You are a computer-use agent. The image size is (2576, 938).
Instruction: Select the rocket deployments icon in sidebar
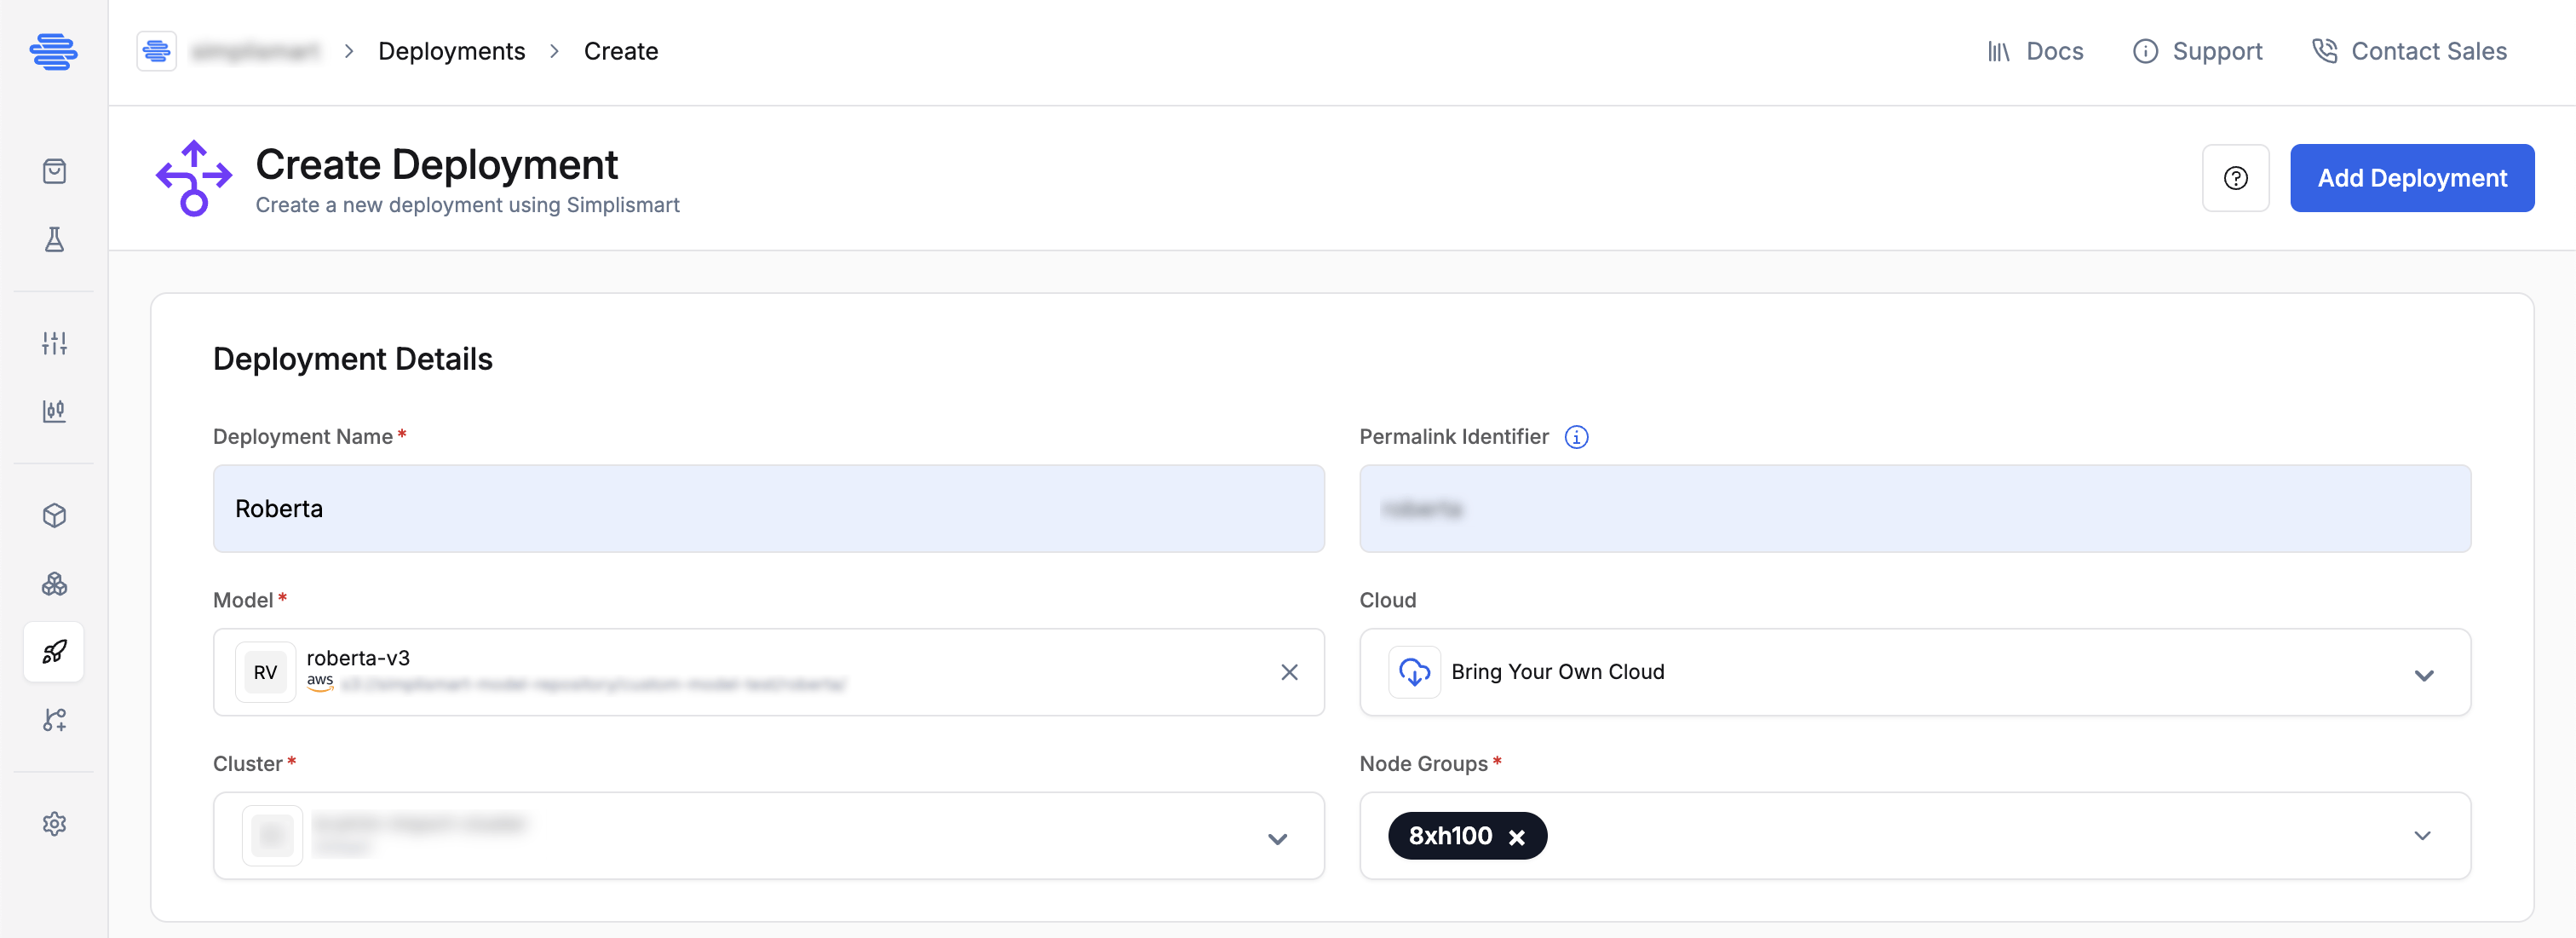(x=54, y=652)
